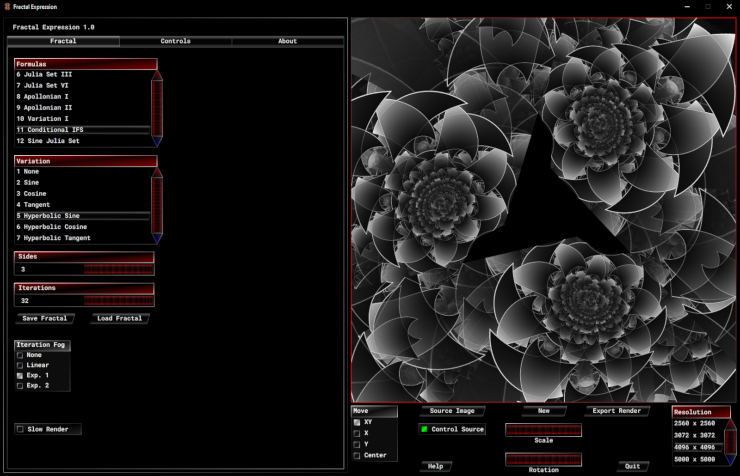Open the About tab
The width and height of the screenshot is (740, 476).
point(287,42)
